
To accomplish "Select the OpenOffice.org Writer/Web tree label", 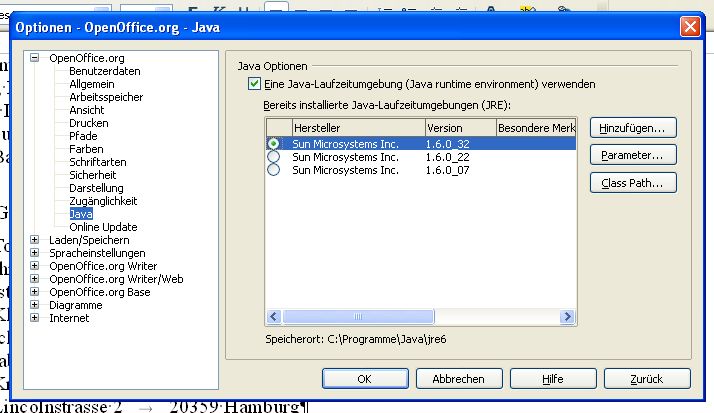I will pos(116,279).
